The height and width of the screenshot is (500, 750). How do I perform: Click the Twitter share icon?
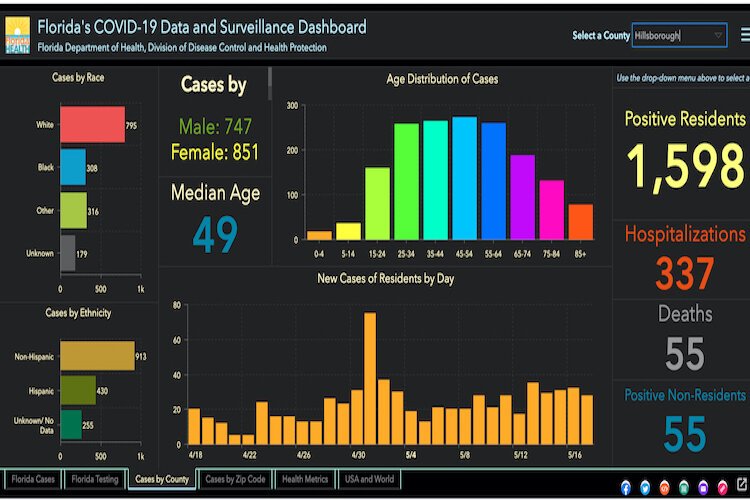click(645, 487)
